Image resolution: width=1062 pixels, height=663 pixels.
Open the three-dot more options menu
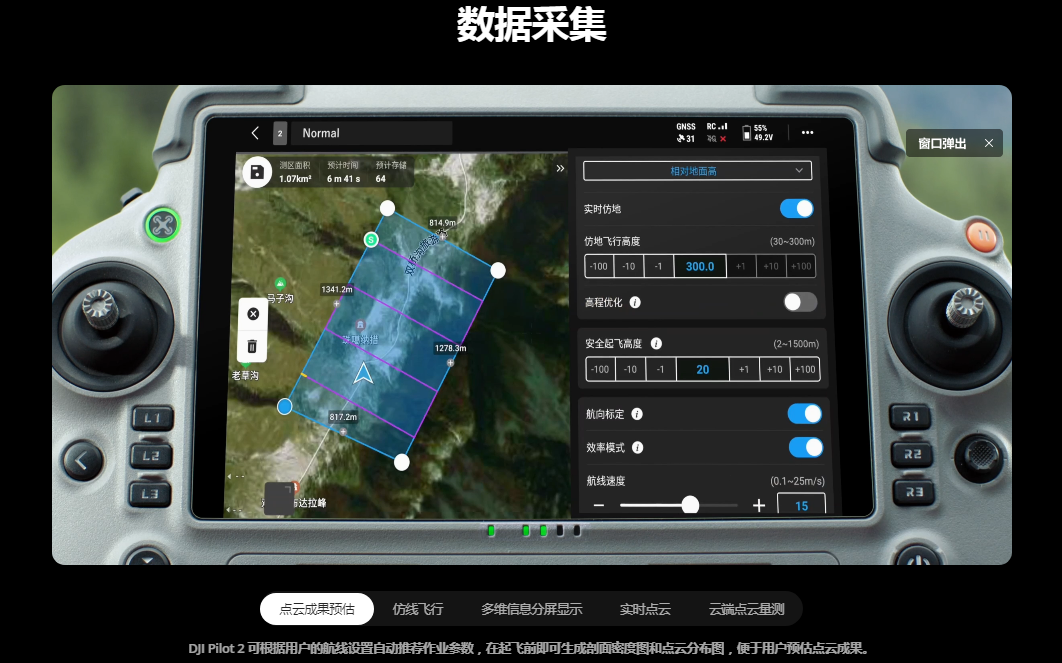(807, 133)
